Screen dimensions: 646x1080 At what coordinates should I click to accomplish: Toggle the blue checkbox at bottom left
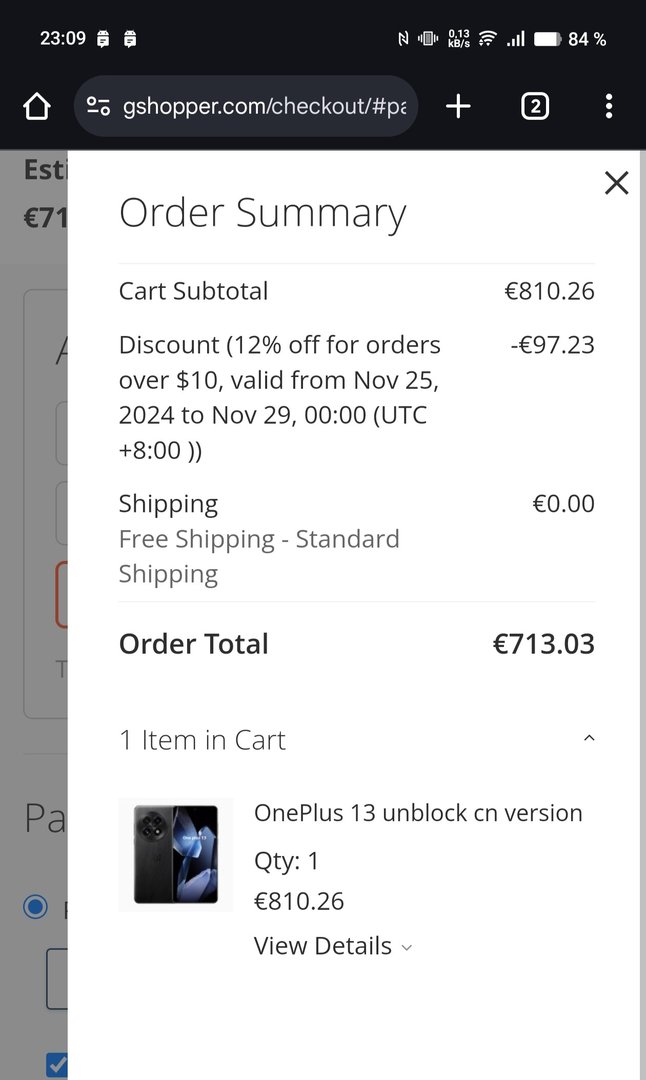click(x=57, y=1064)
